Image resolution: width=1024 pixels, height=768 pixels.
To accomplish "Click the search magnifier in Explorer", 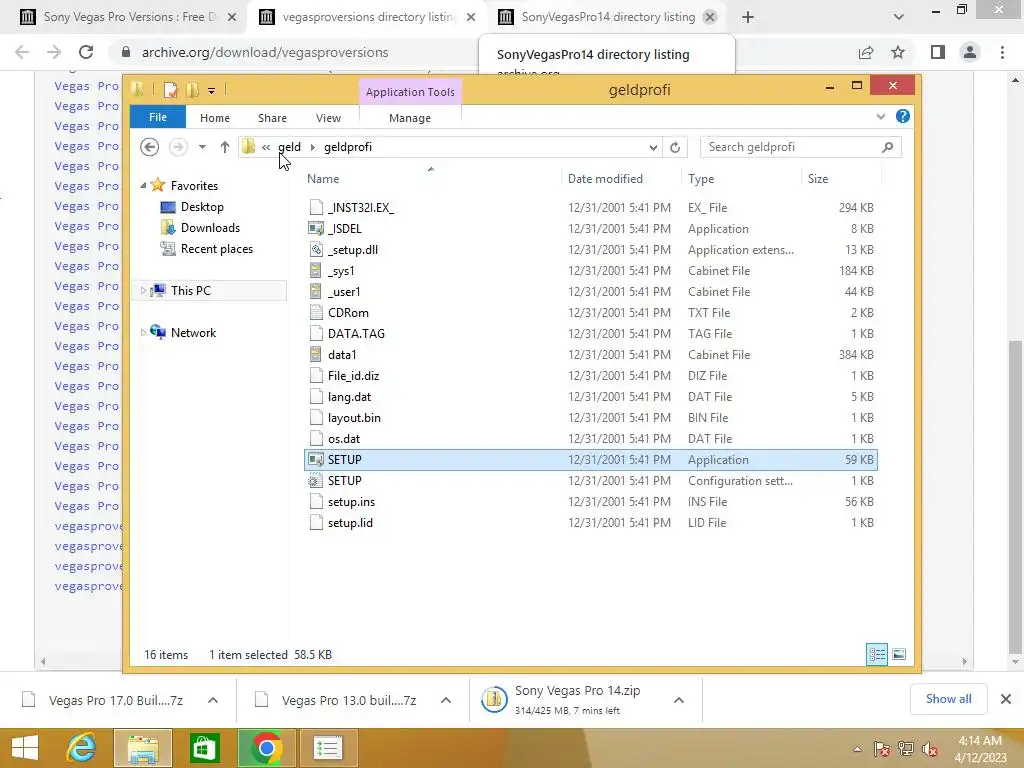I will [x=887, y=148].
